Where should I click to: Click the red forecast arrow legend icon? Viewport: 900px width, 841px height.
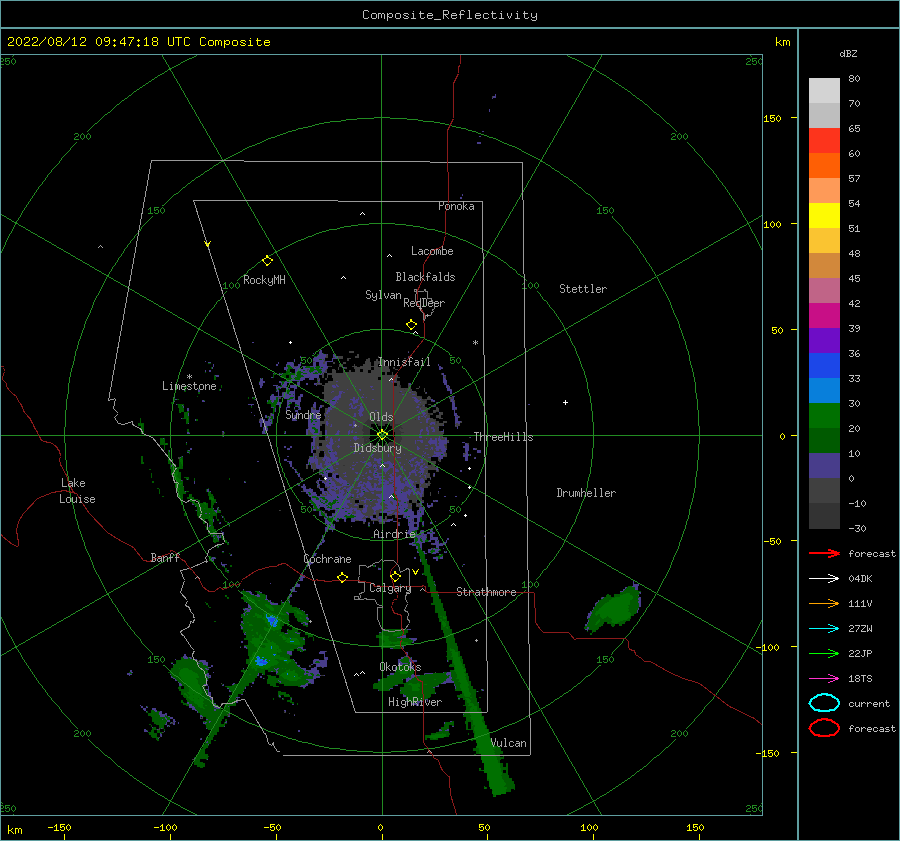pyautogui.click(x=824, y=553)
